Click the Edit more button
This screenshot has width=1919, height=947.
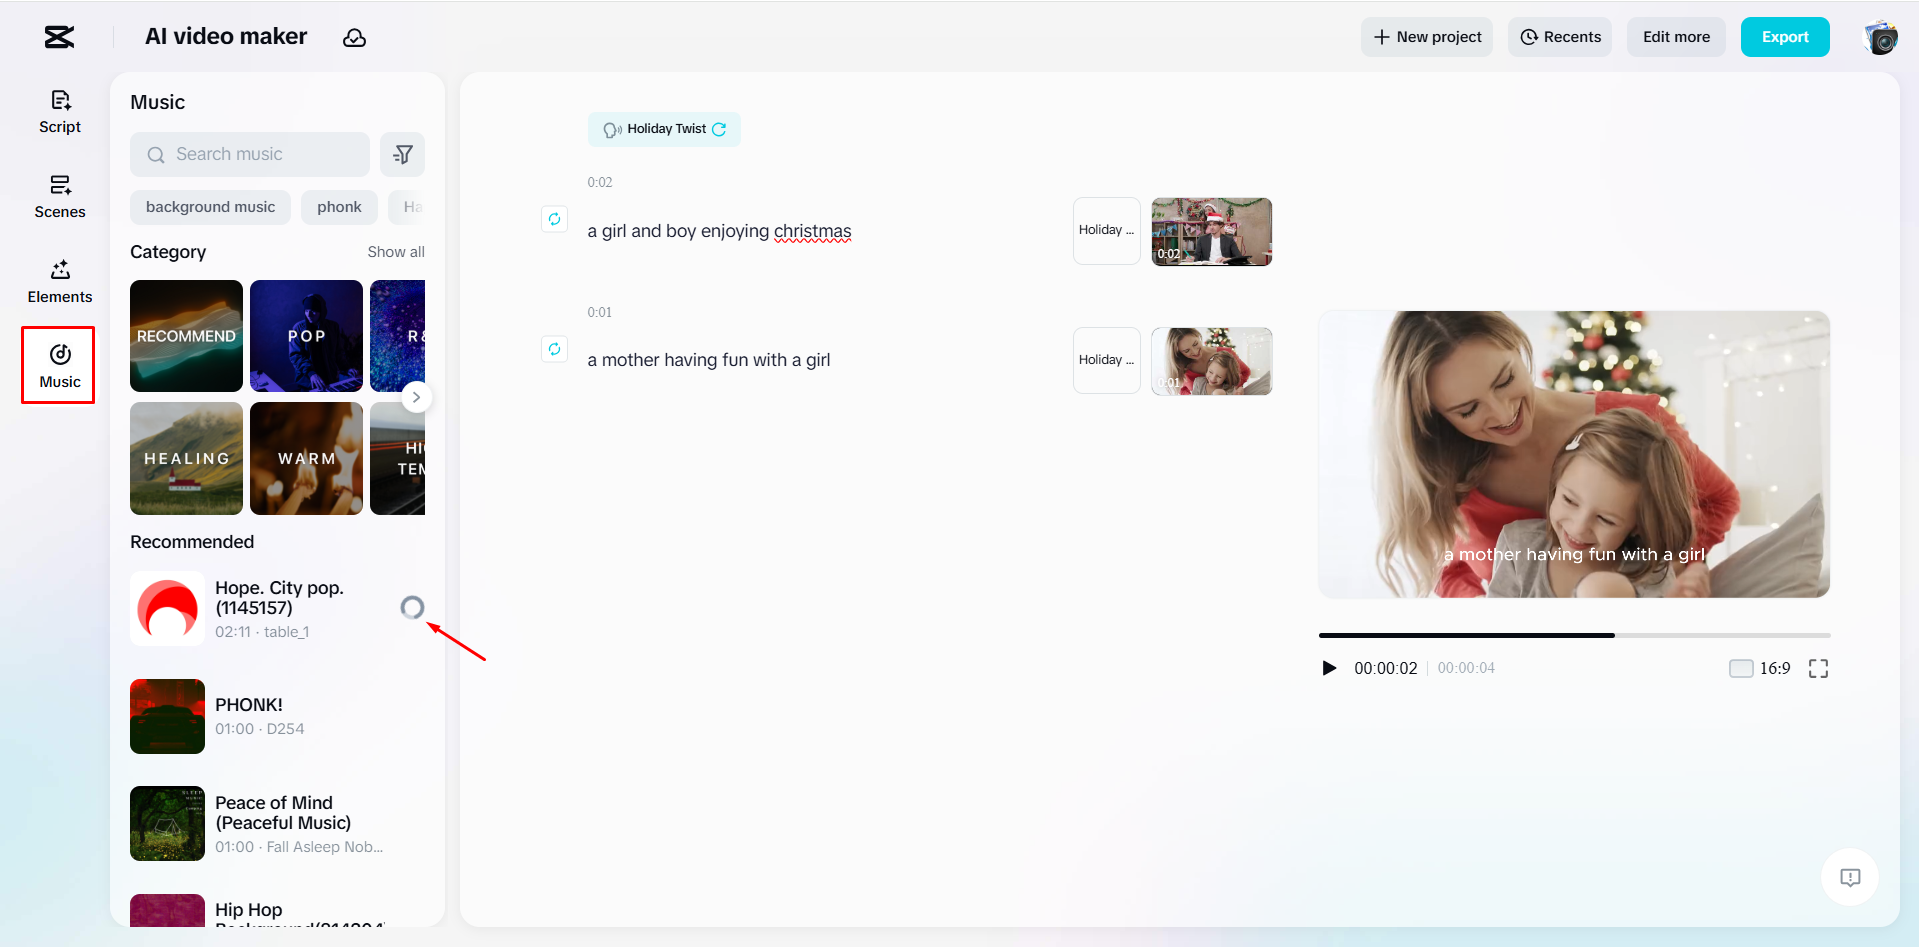1676,37
